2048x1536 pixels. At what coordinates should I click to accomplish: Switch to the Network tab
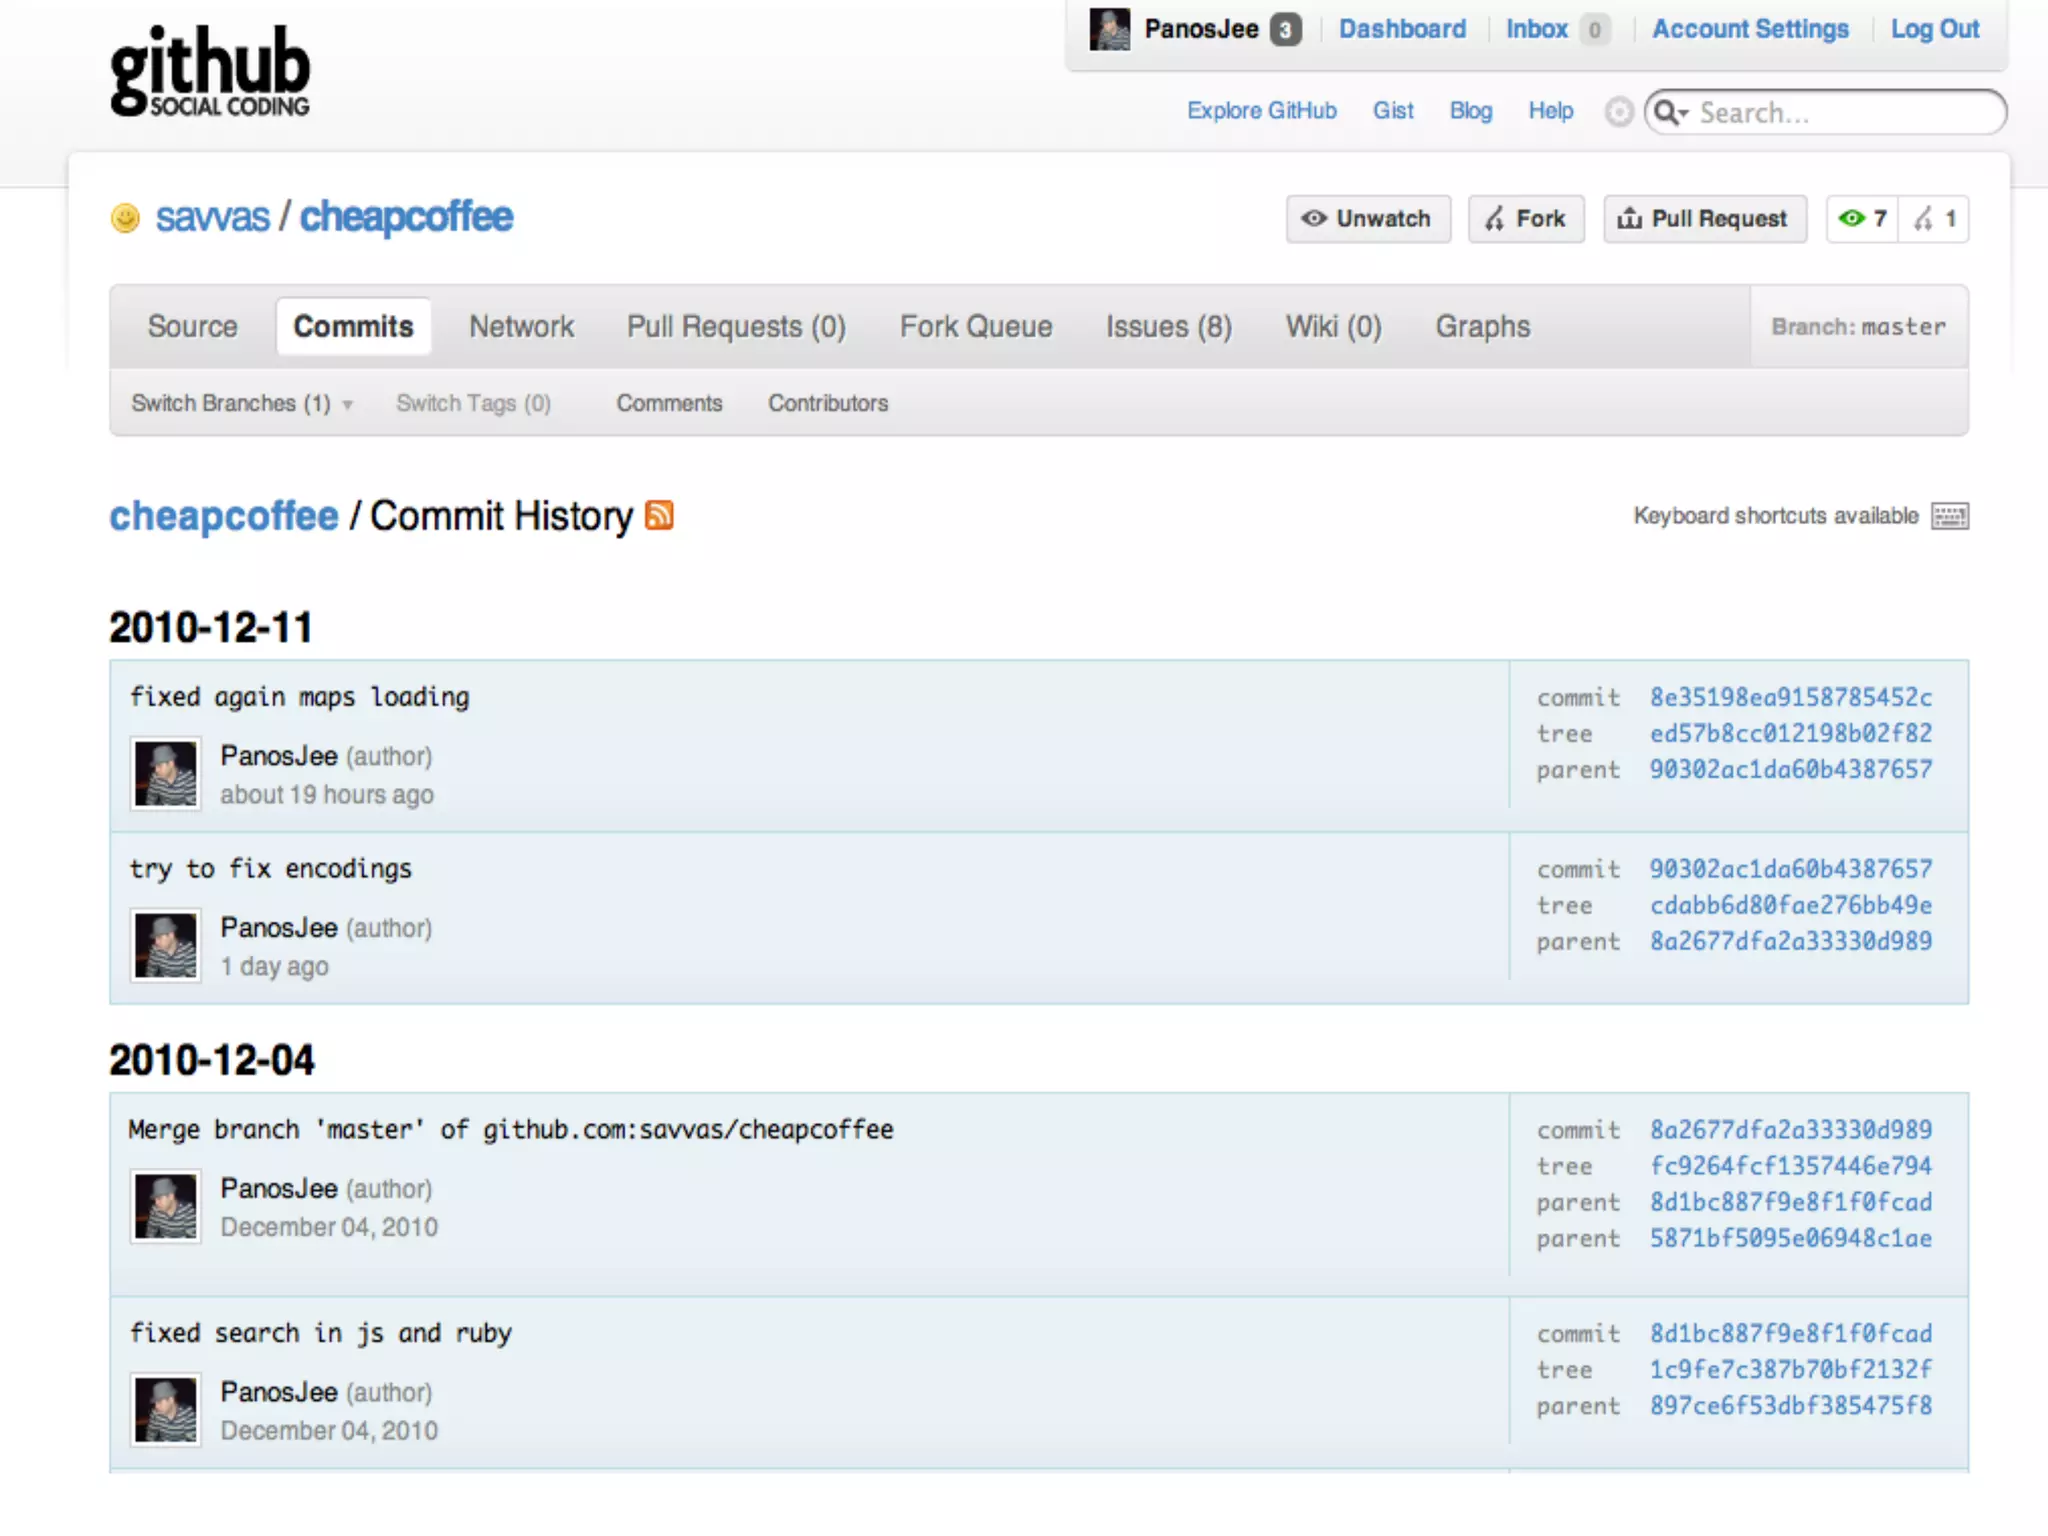pos(521,326)
